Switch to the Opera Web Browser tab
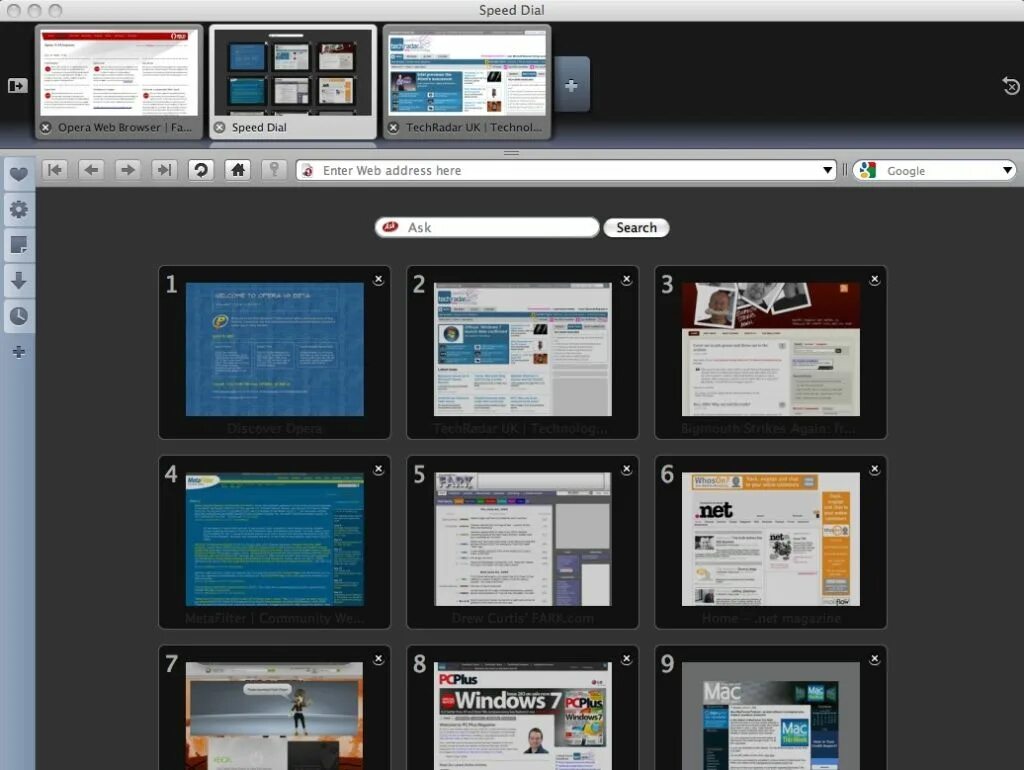1024x770 pixels. tap(119, 82)
